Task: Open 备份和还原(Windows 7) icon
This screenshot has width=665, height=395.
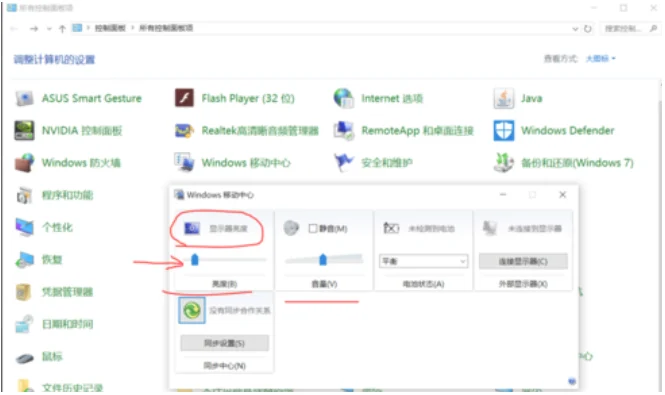Action: (x=503, y=163)
